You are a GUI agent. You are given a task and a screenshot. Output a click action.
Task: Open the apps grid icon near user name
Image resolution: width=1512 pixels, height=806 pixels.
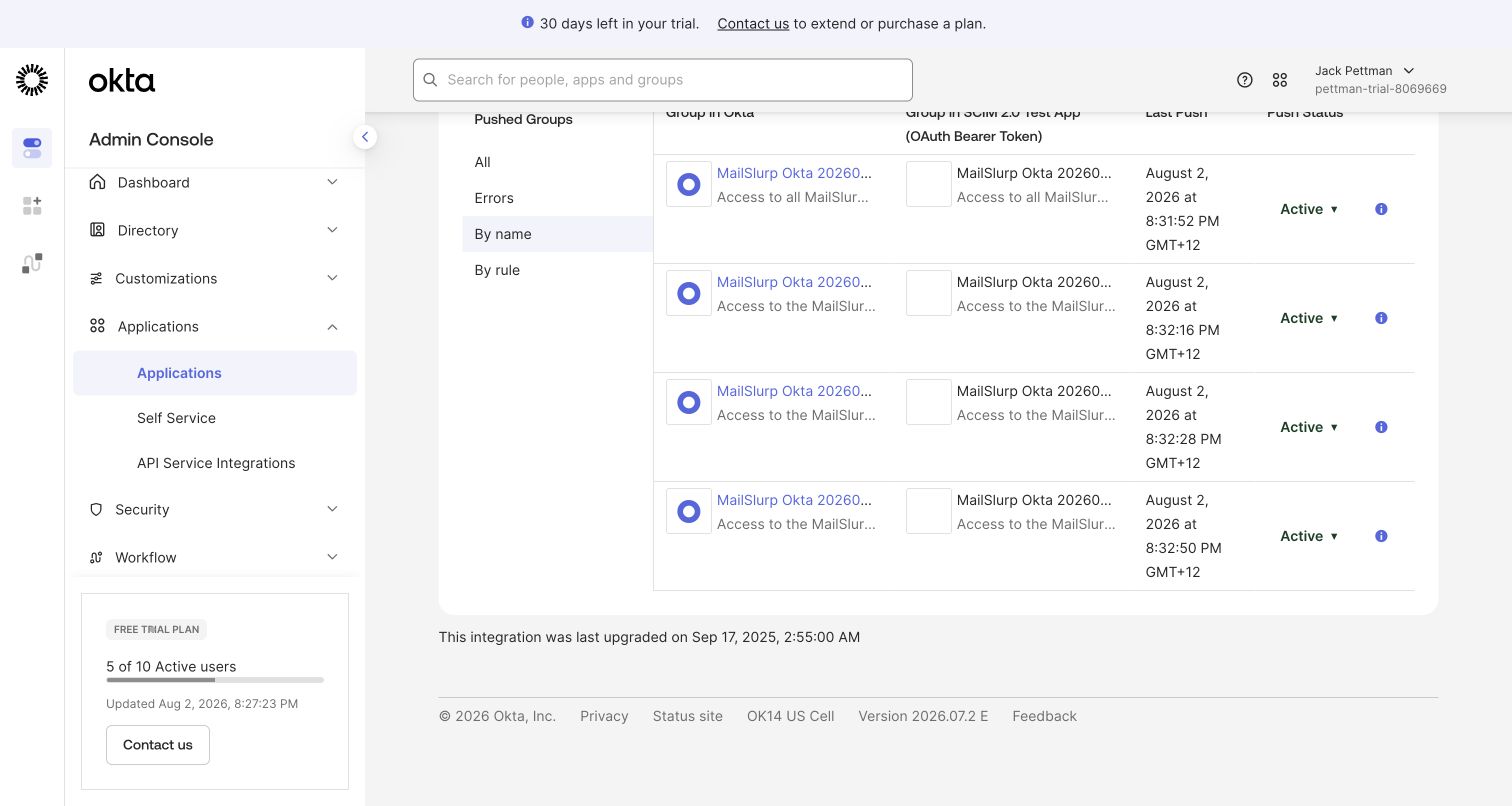click(x=1280, y=80)
